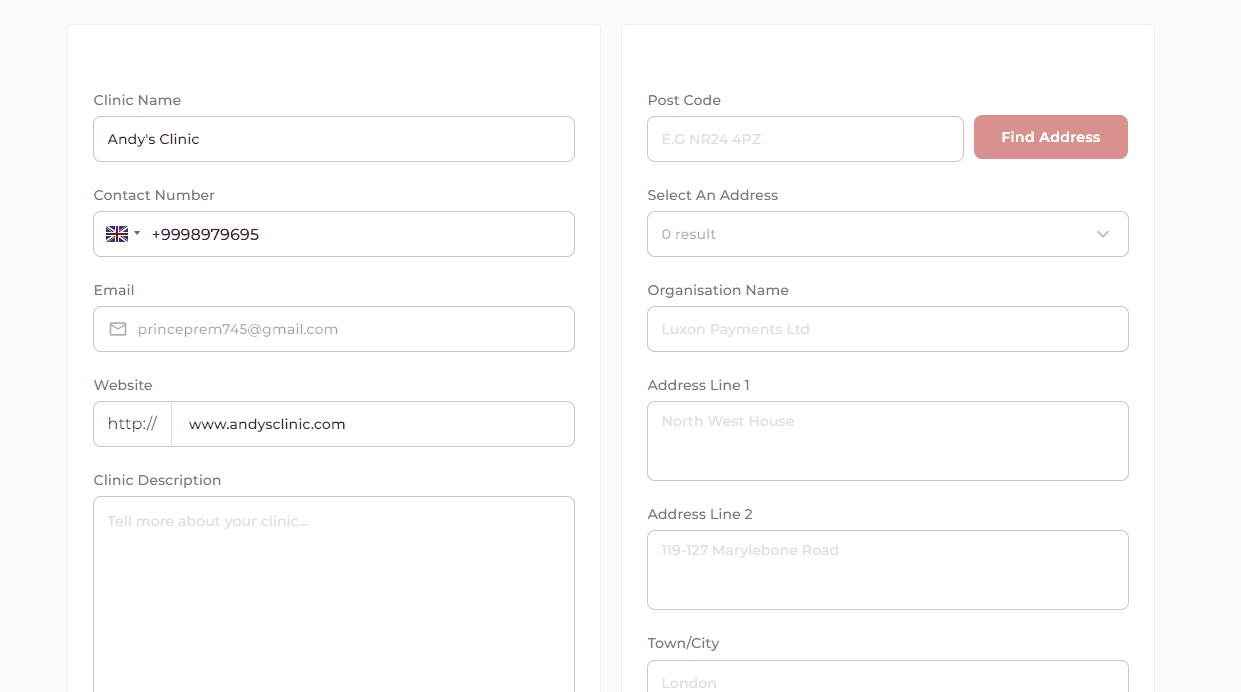Select the Email address input
This screenshot has width=1241, height=692.
[x=350, y=329]
